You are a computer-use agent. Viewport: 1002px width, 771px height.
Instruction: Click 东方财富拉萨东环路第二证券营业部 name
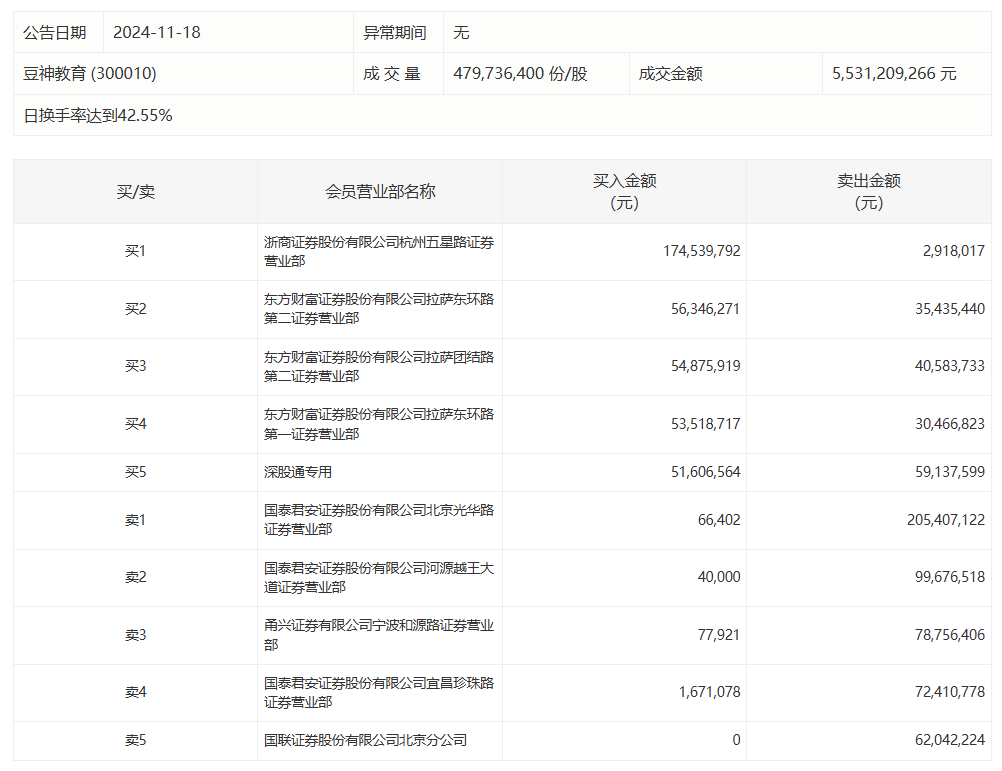[379, 309]
